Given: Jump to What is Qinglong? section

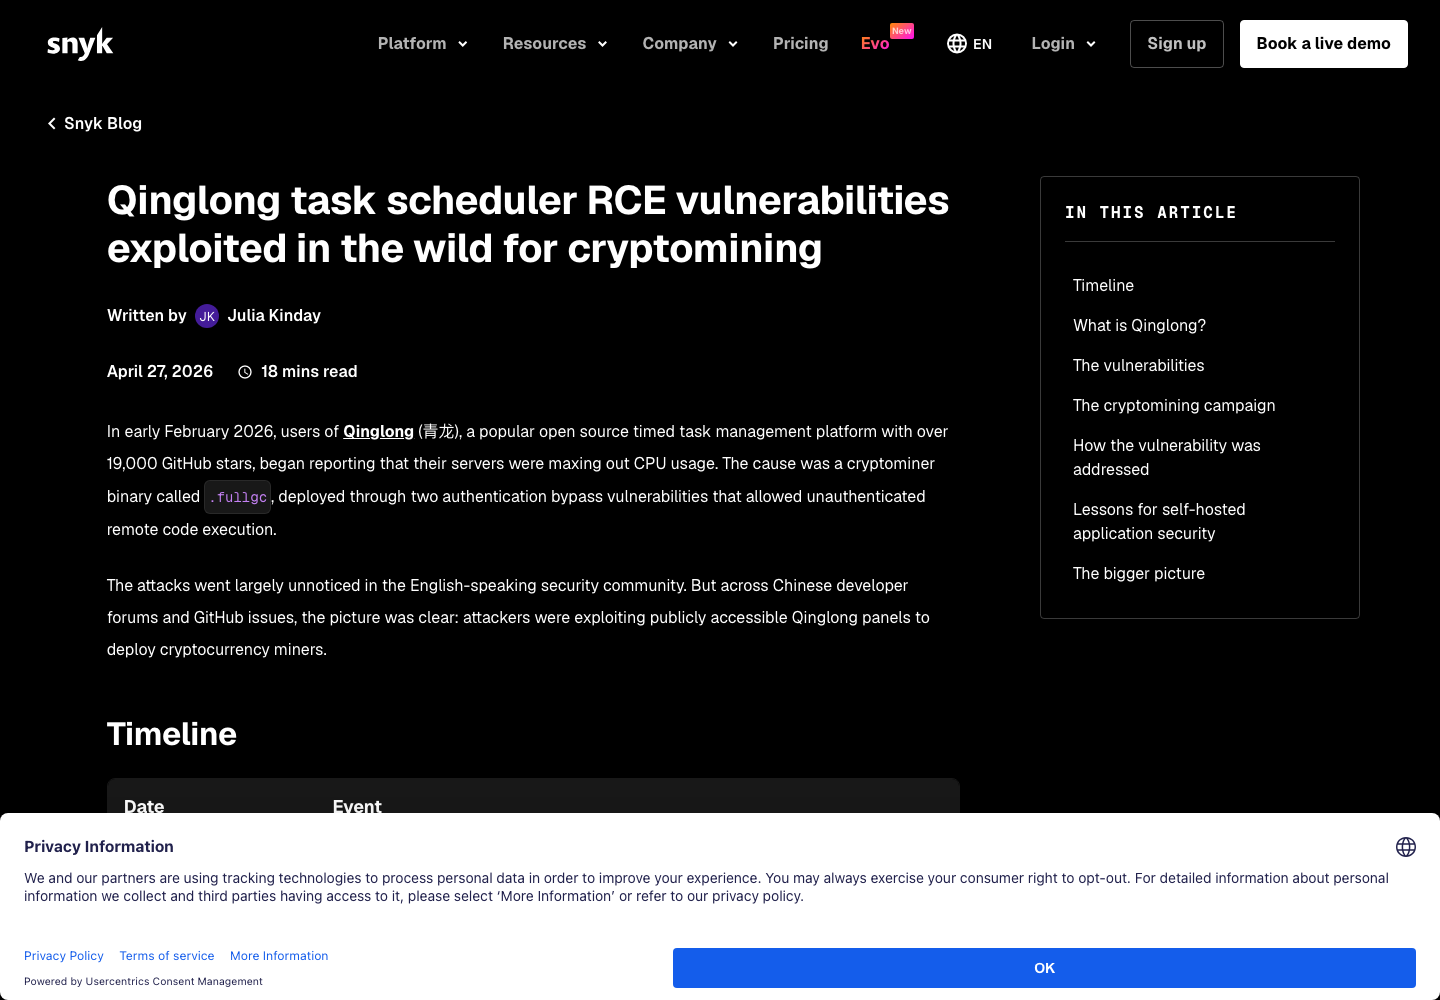Looking at the screenshot, I should (1140, 325).
